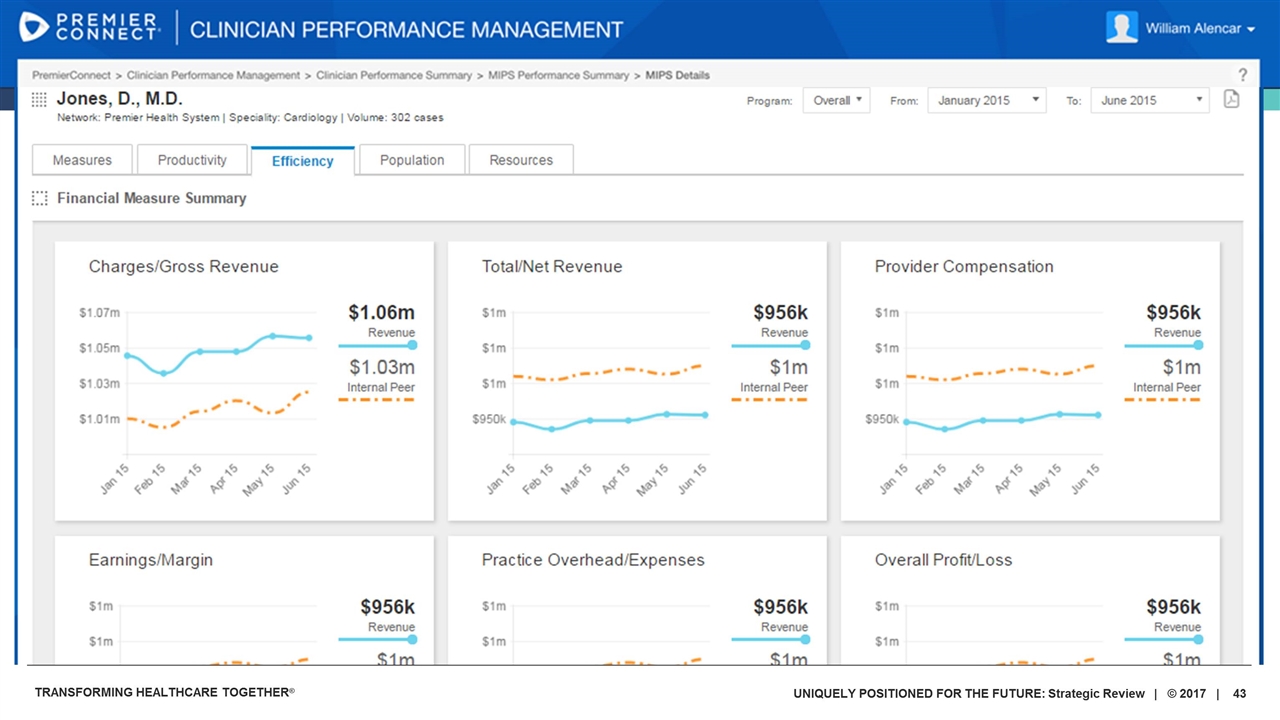Click Revenue legend line in Charges/Gross Revenue
Image resolution: width=1280 pixels, height=720 pixels.
tap(377, 345)
